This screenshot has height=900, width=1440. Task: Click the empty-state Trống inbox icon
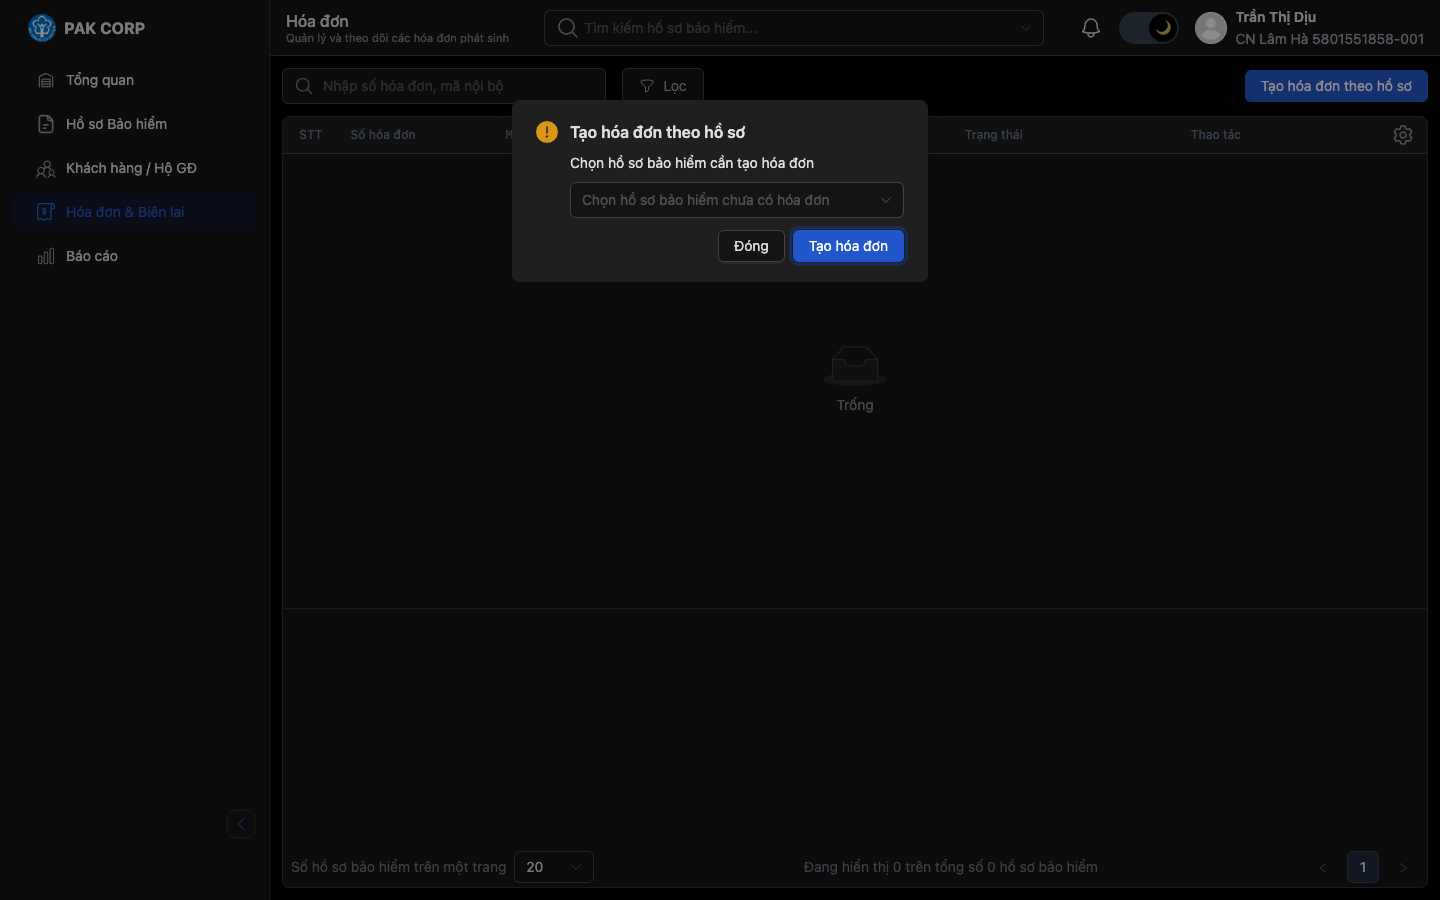coord(855,365)
